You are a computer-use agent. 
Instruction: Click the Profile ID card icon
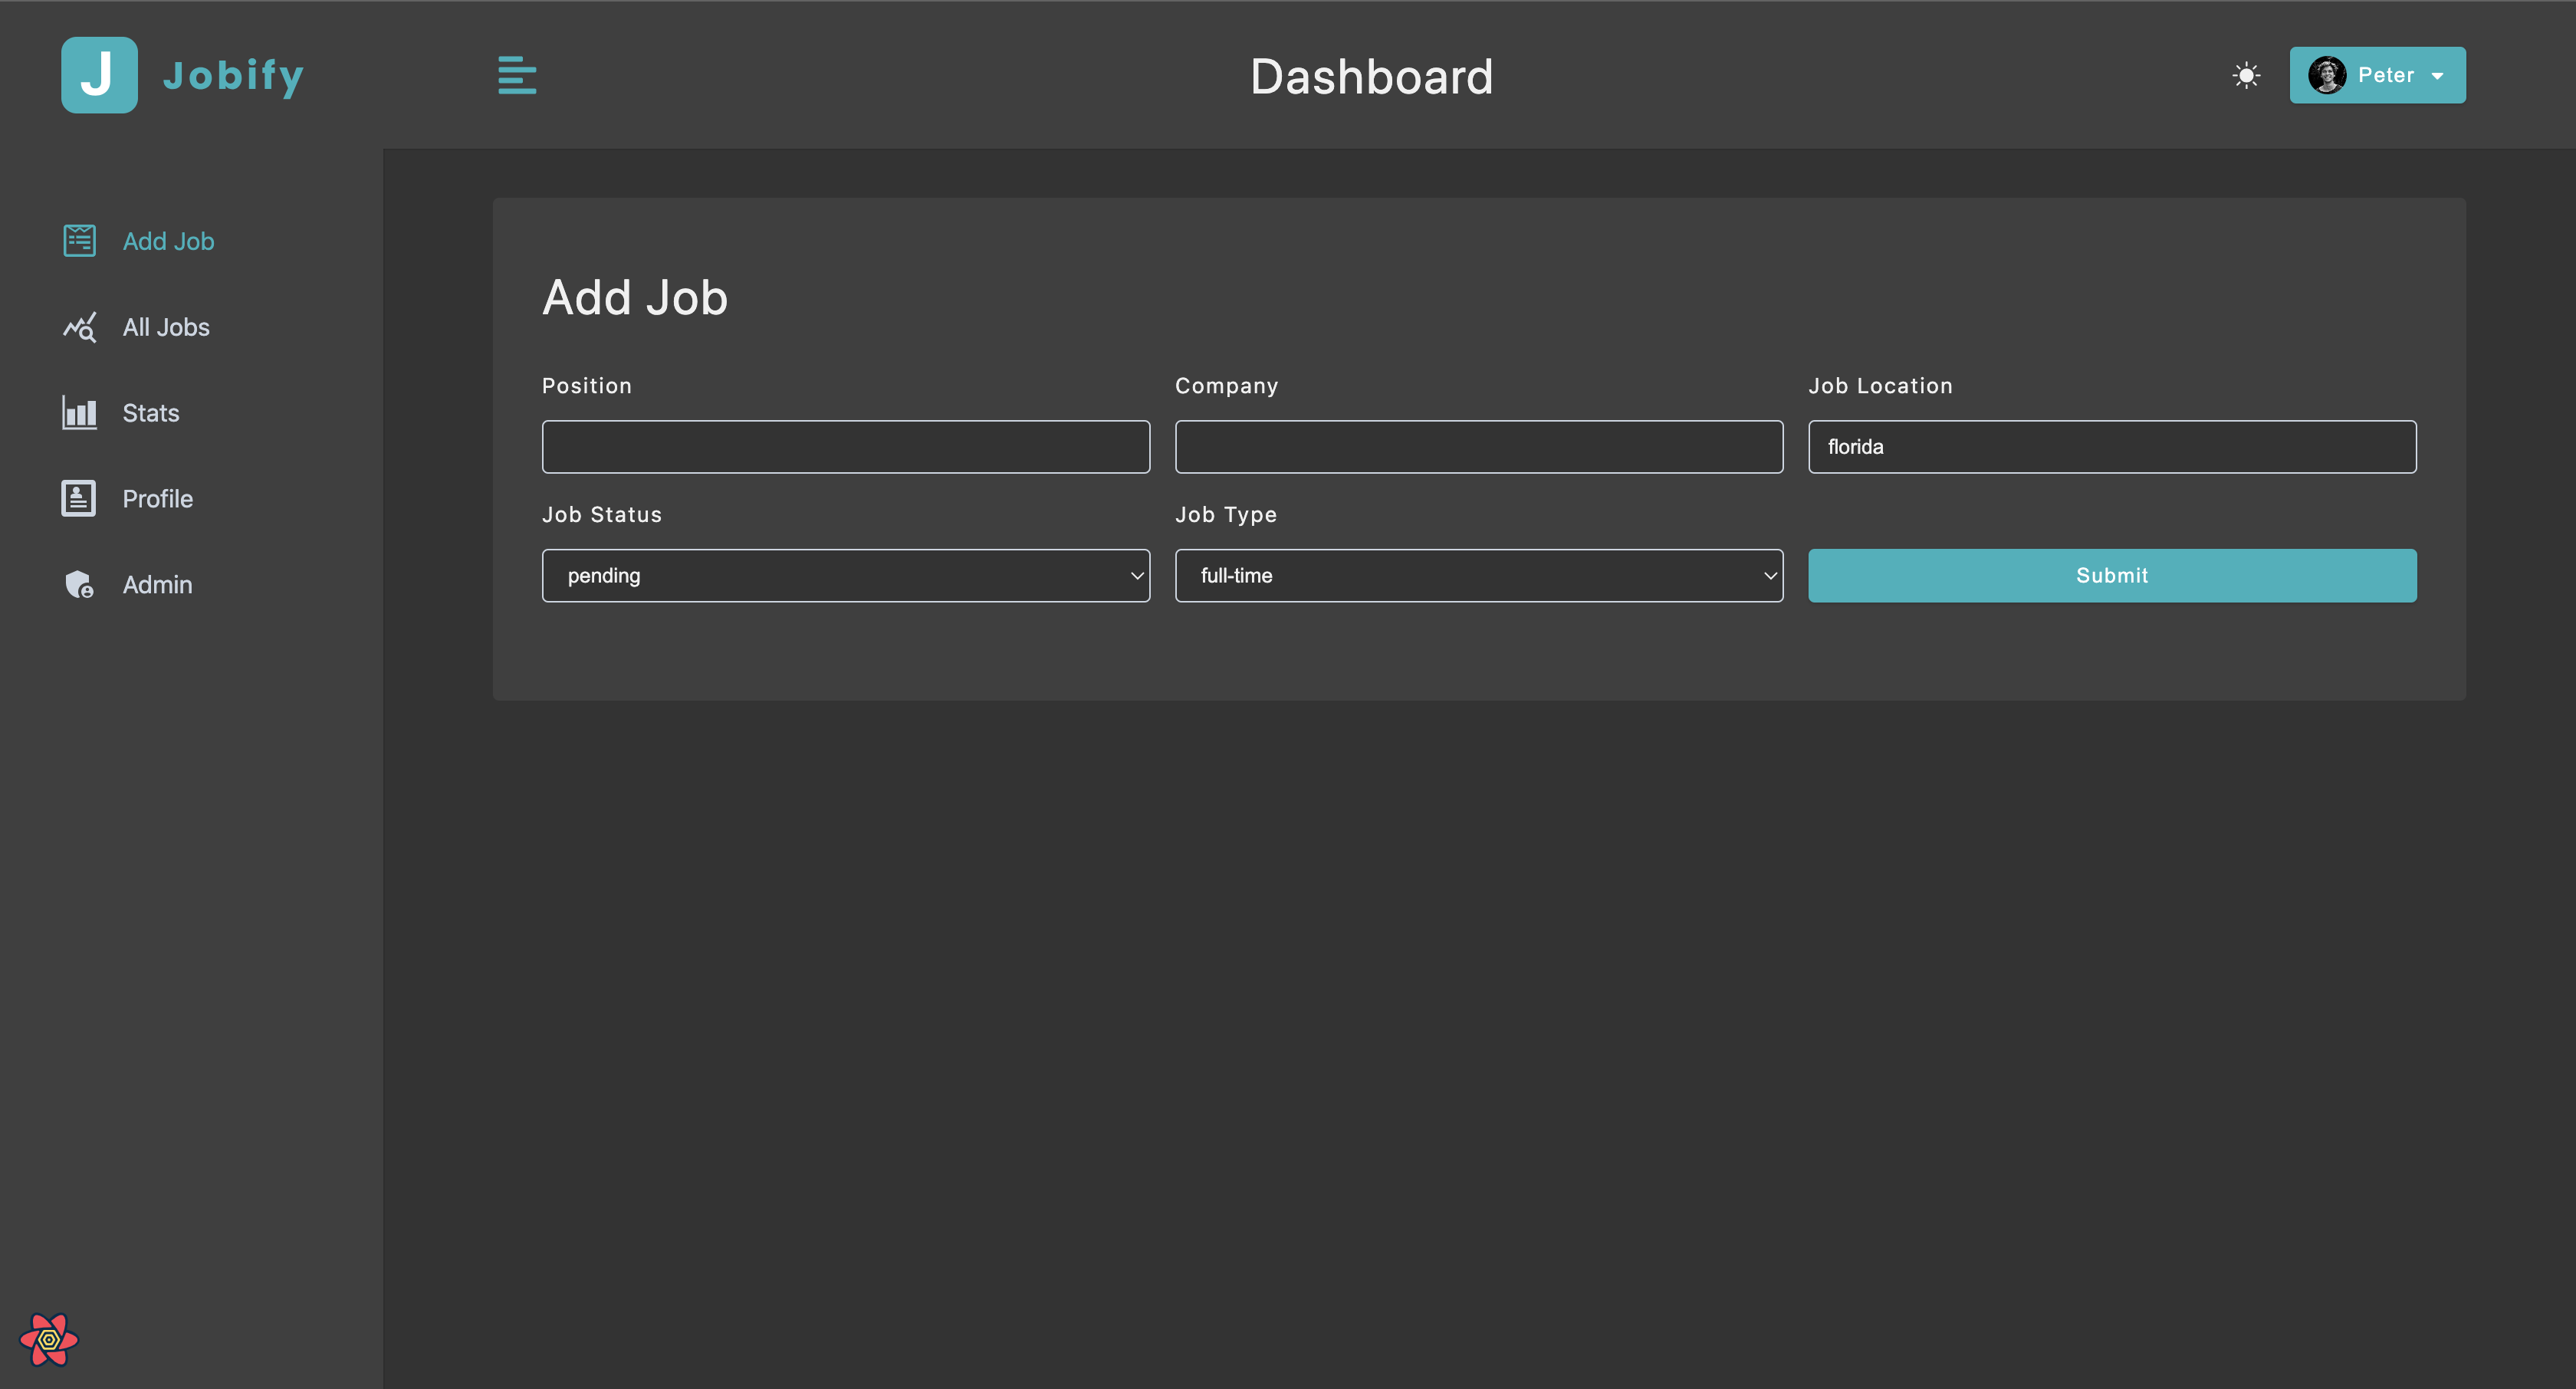[79, 498]
